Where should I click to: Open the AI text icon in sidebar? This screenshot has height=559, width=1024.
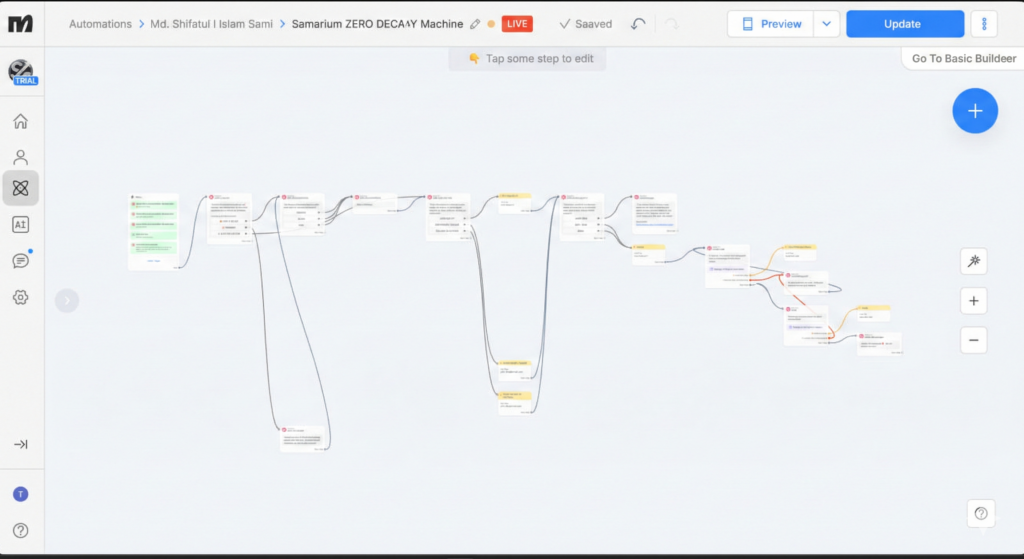[x=20, y=225]
